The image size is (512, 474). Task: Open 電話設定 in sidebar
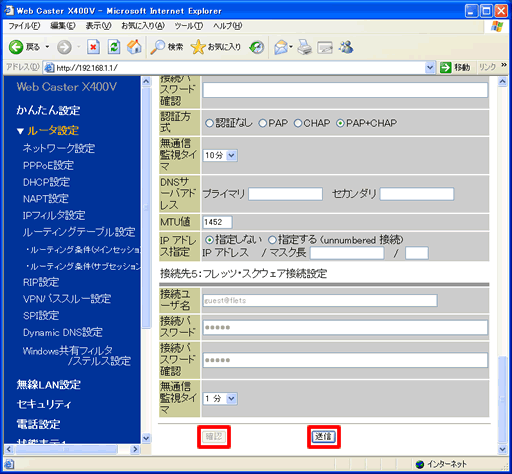[x=38, y=424]
